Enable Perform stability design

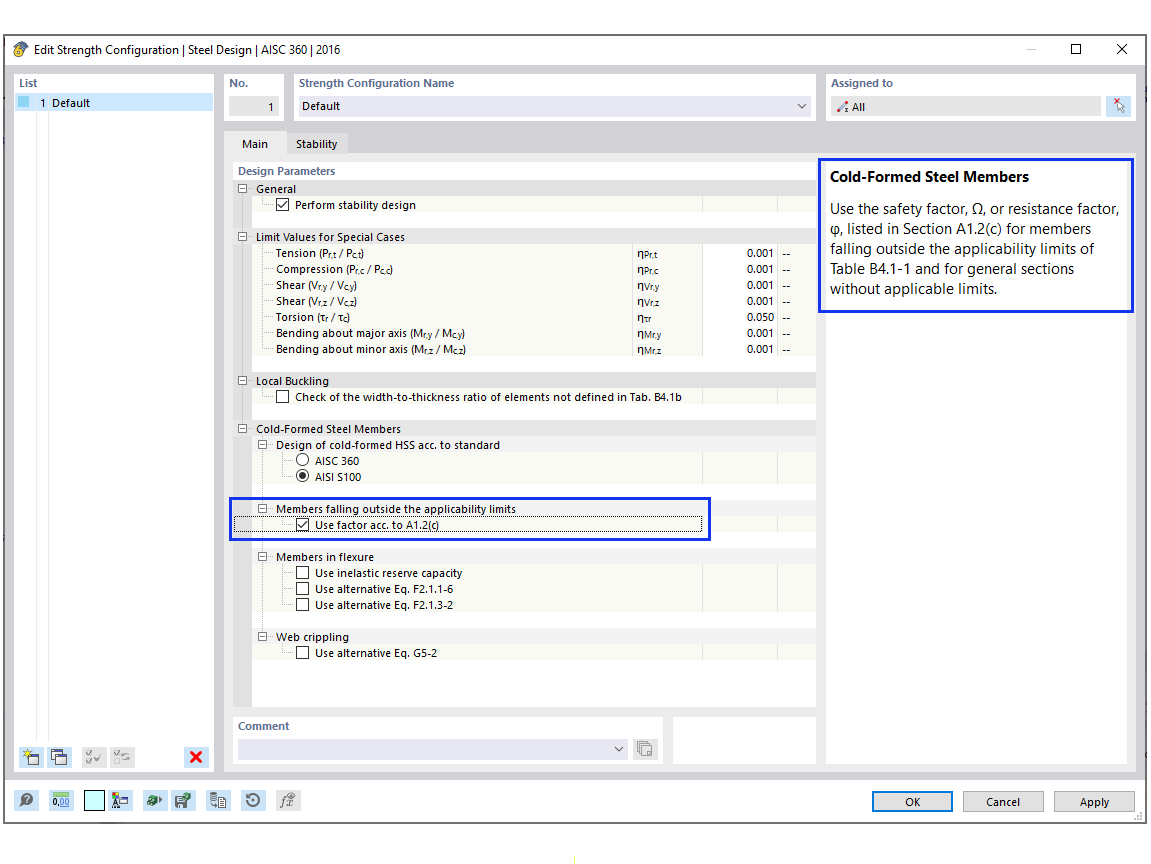point(283,205)
